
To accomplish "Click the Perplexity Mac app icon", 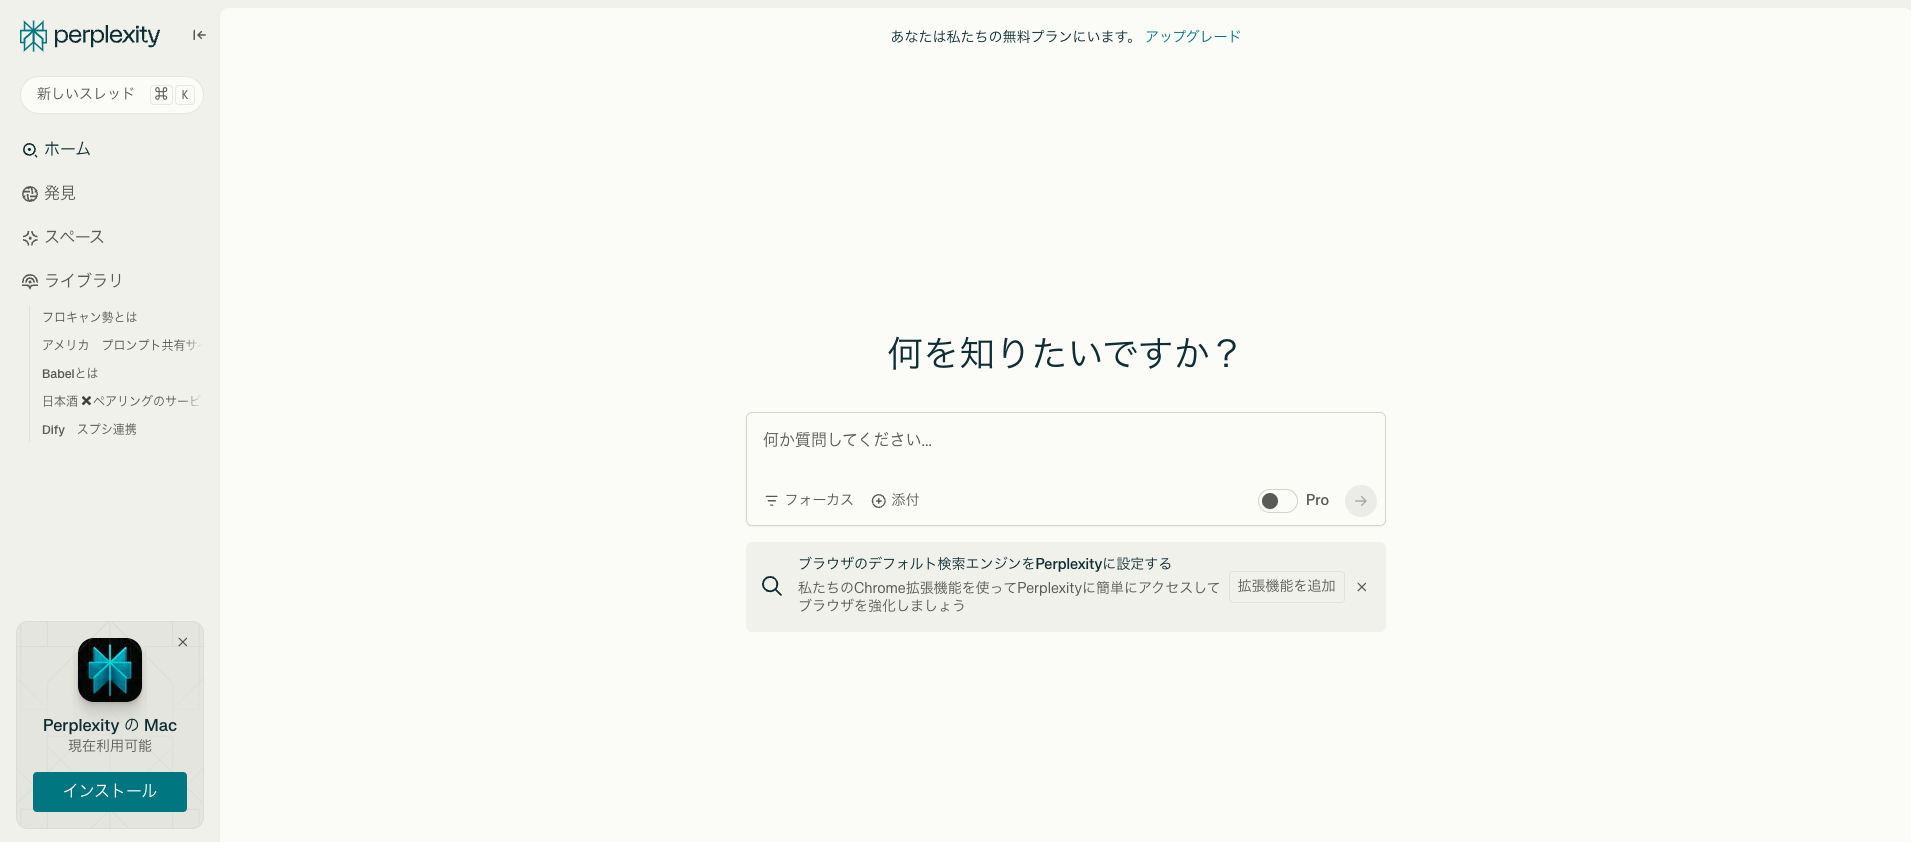I will pyautogui.click(x=110, y=670).
